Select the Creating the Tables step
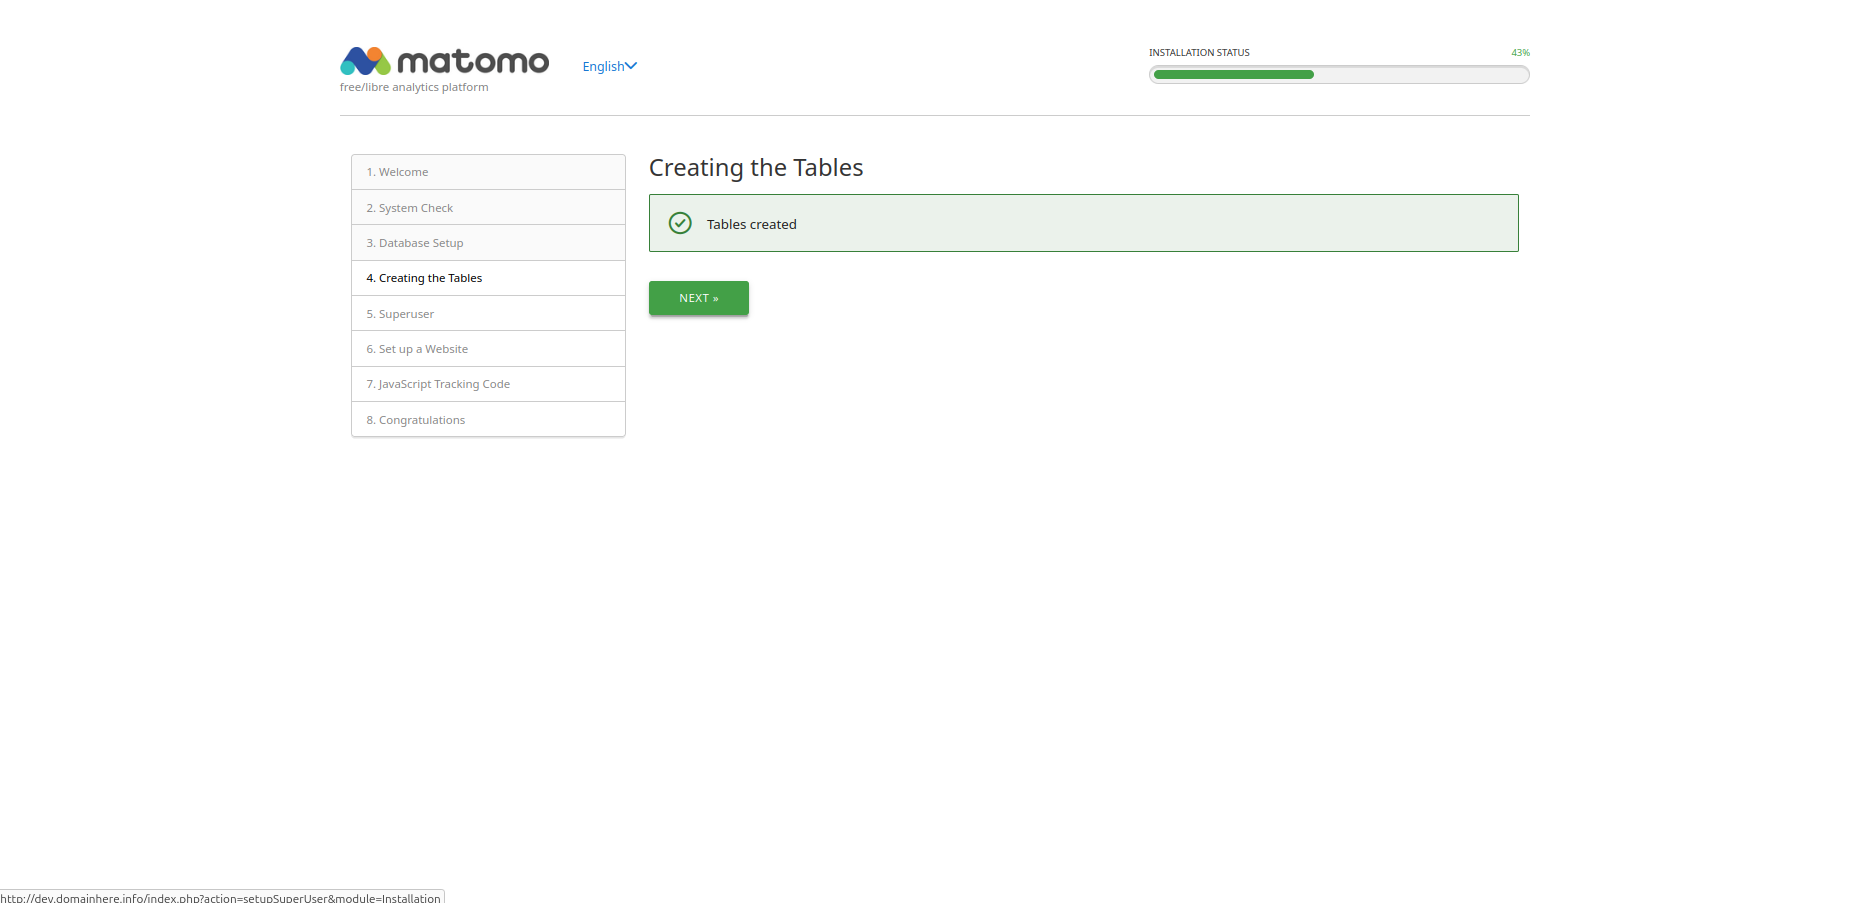Screen dimensions: 1869x903 click(424, 278)
